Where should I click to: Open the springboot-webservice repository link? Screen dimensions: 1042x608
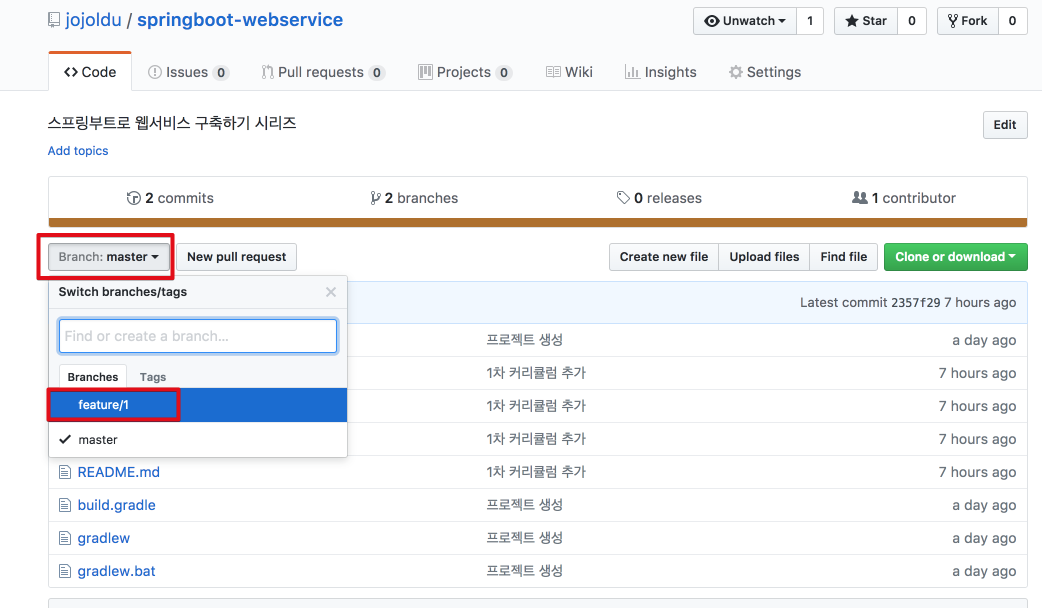tap(240, 20)
